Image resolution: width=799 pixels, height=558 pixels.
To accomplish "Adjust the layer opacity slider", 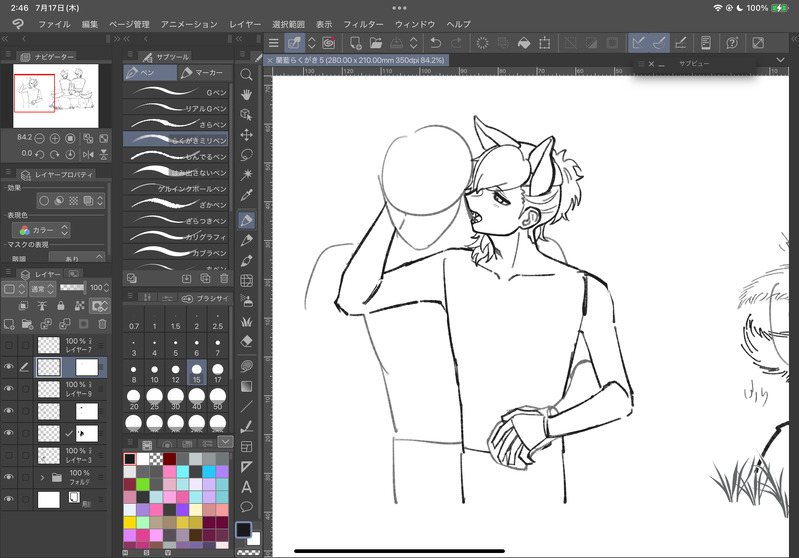I will click(72, 288).
